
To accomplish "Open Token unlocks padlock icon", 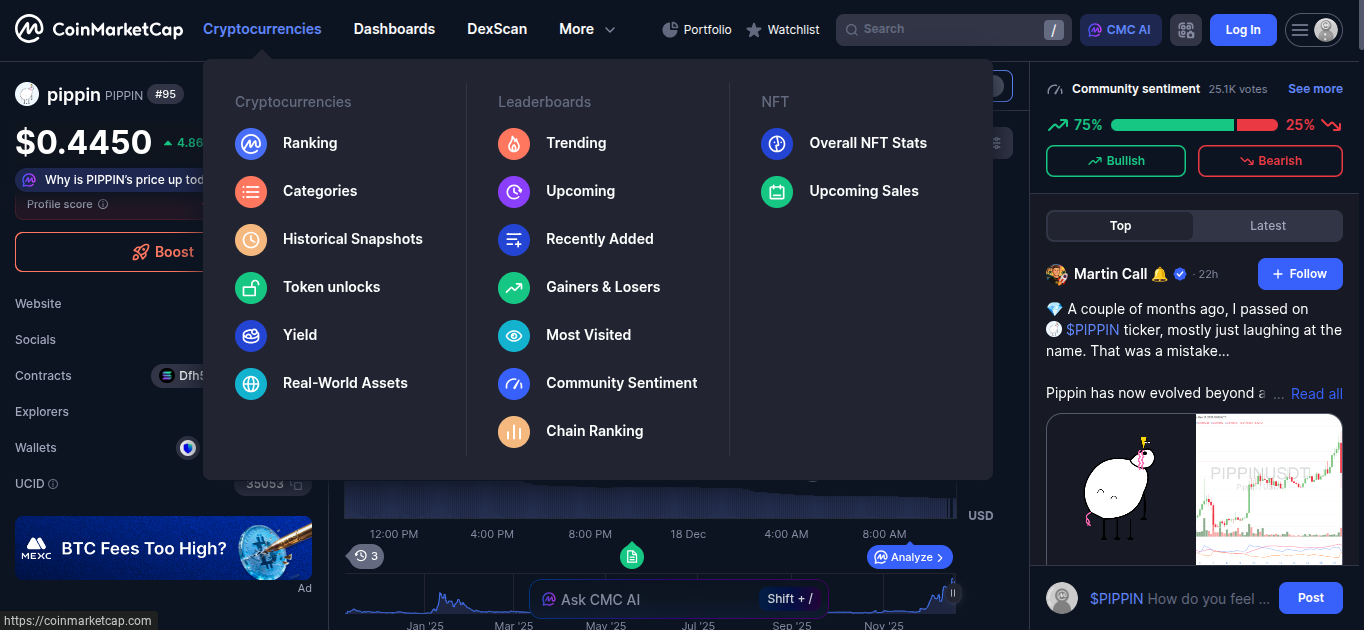I will [x=251, y=287].
